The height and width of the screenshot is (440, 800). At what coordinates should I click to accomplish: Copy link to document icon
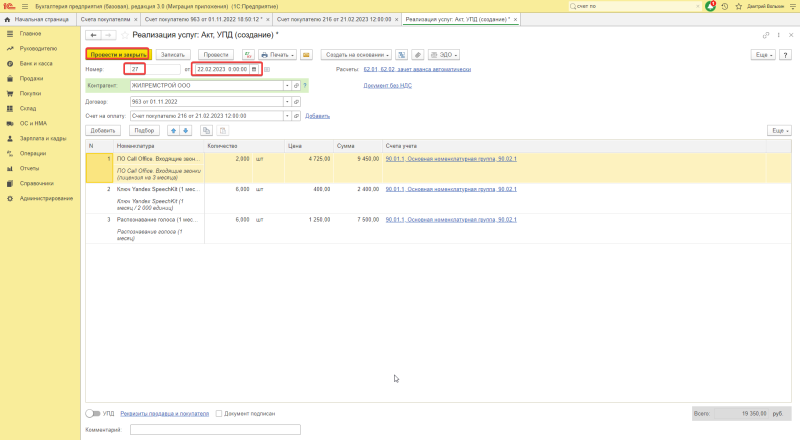(765, 35)
